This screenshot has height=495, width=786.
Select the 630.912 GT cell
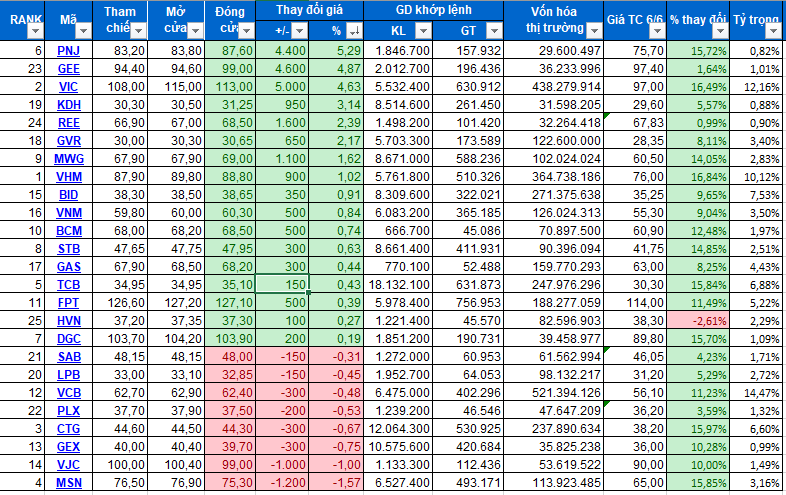[468, 87]
